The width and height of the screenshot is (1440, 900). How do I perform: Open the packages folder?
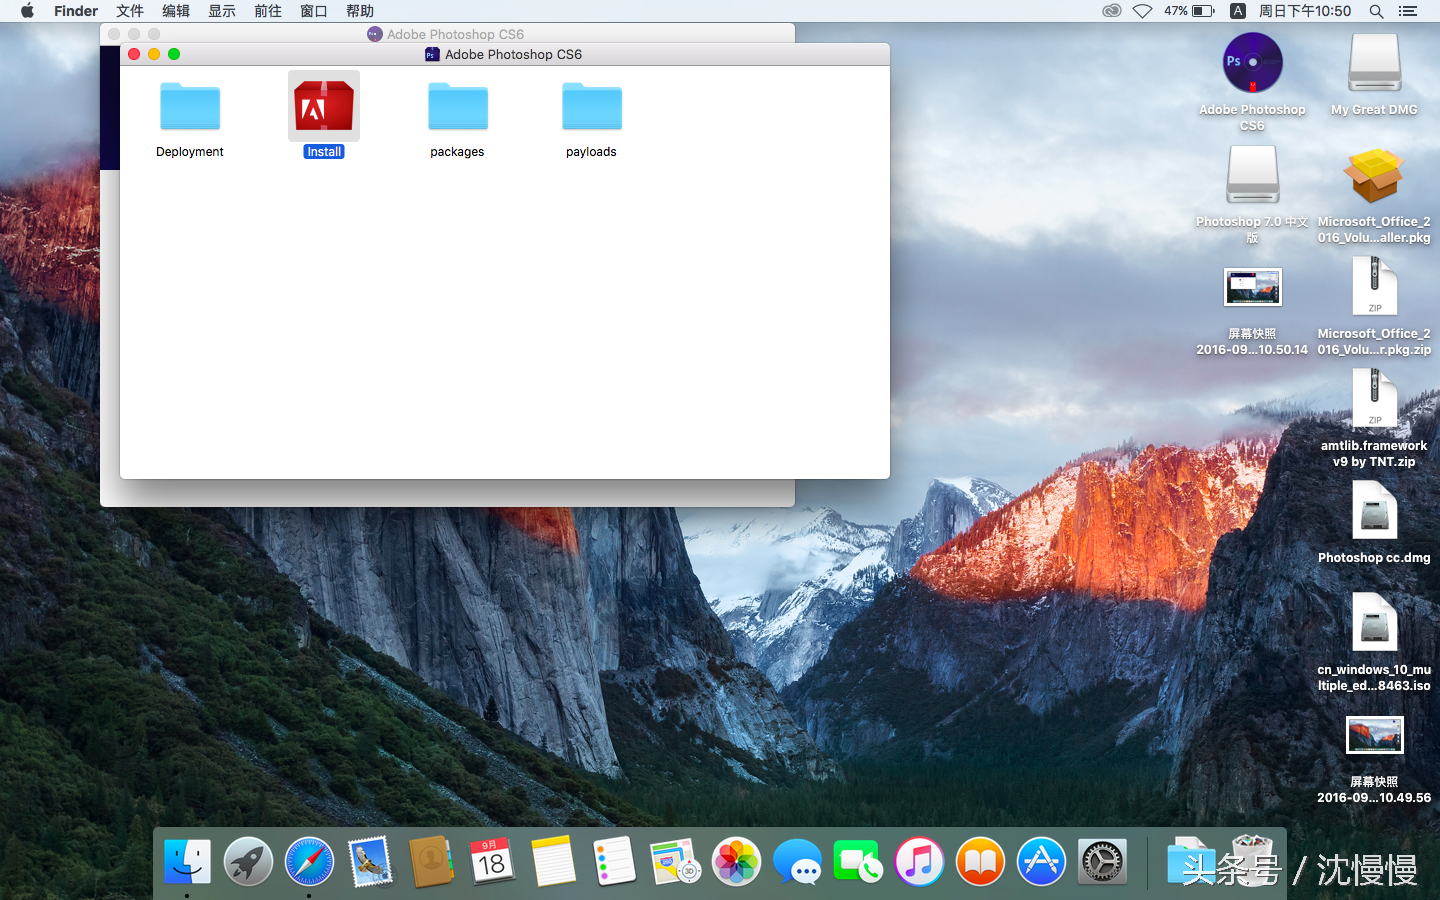coord(458,107)
